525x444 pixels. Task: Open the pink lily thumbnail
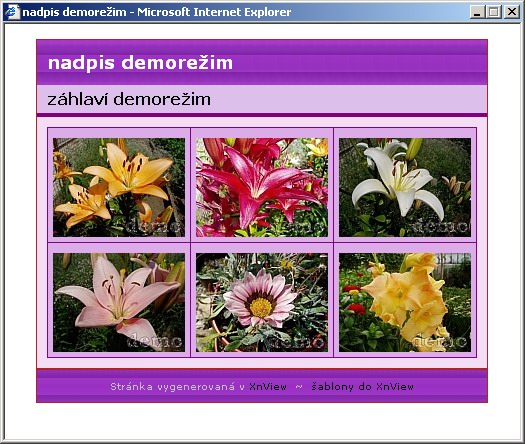119,302
